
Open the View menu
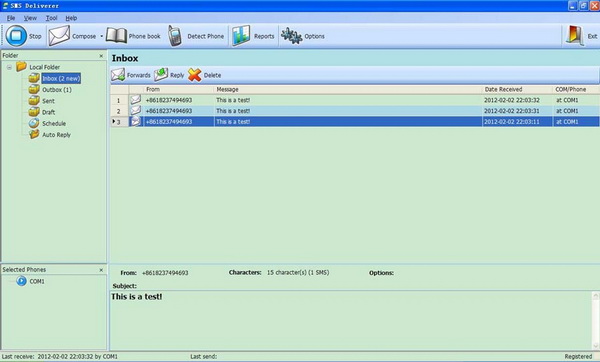point(30,18)
